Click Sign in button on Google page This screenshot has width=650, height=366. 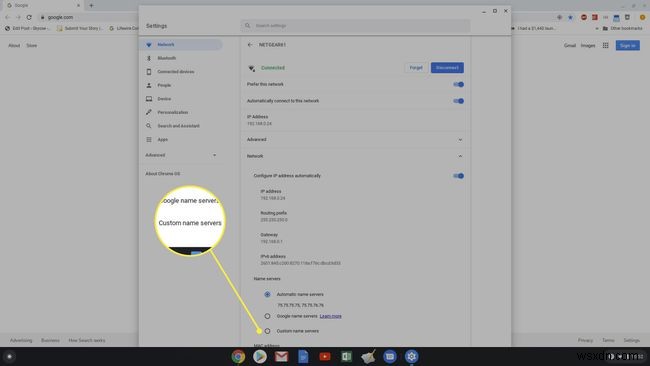coord(628,46)
